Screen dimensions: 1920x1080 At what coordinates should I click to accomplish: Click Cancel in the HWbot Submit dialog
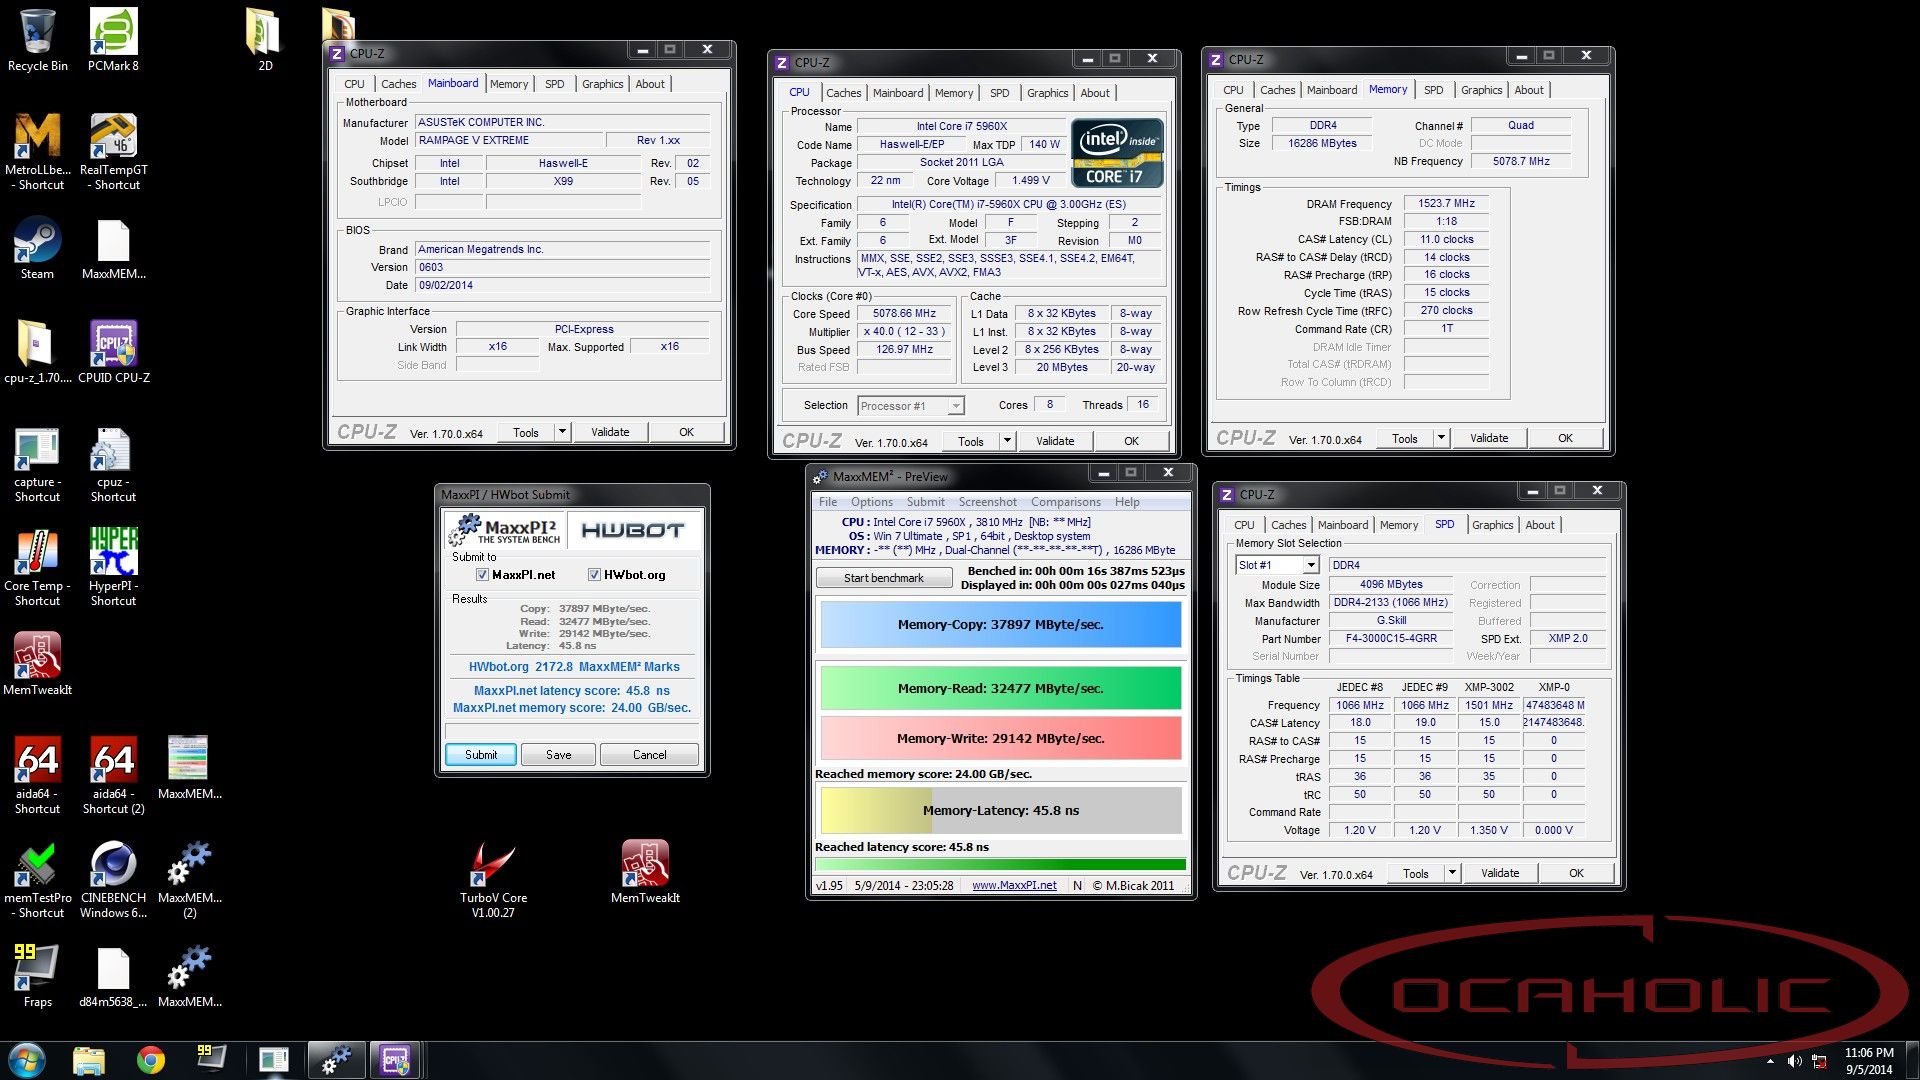(649, 754)
